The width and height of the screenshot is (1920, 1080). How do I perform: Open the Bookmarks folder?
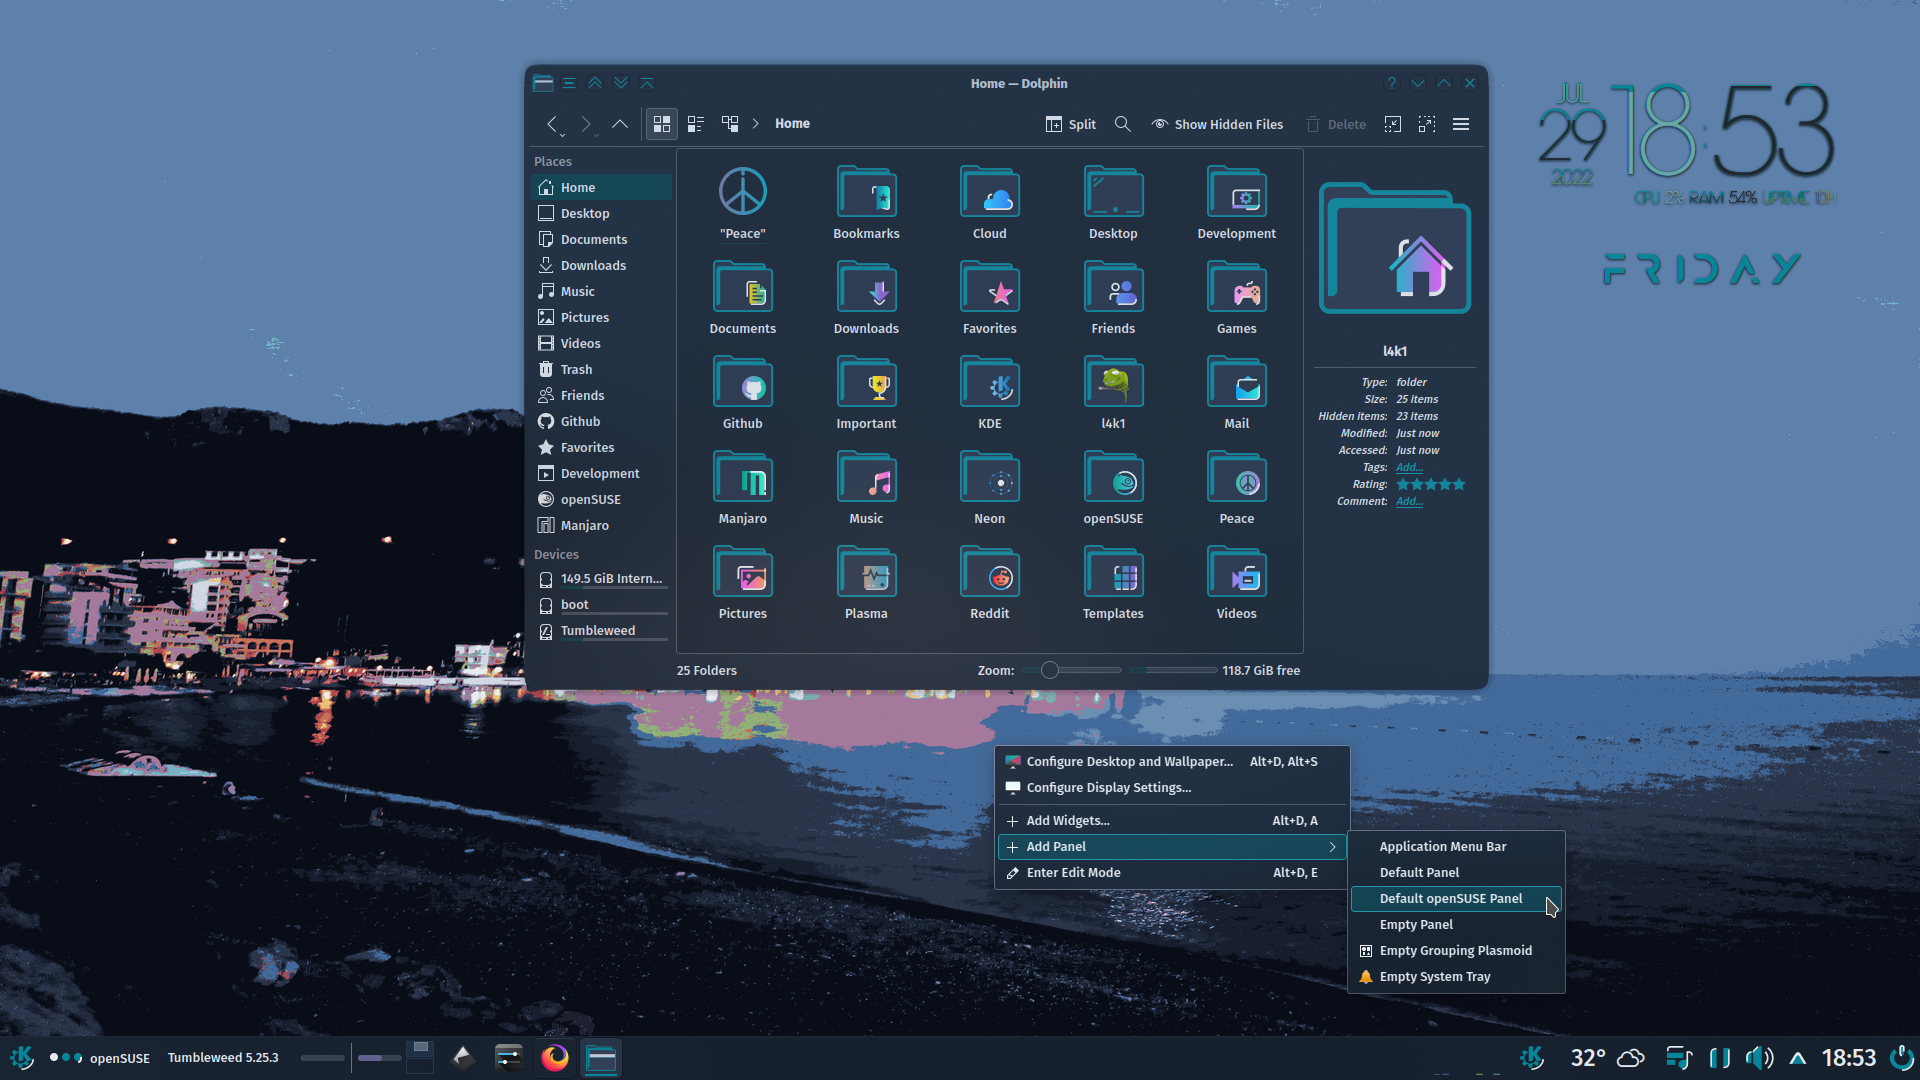click(866, 204)
